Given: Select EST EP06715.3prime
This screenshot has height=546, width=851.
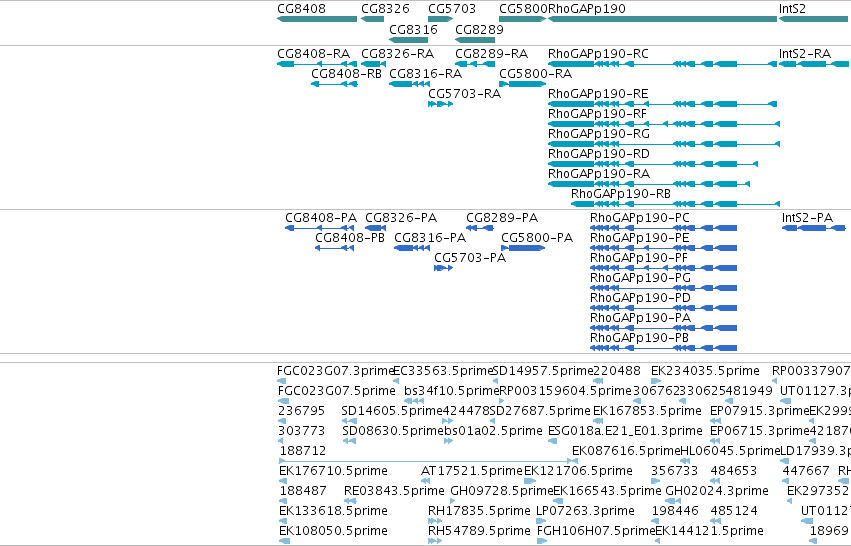Looking at the screenshot, I should tap(715, 441).
